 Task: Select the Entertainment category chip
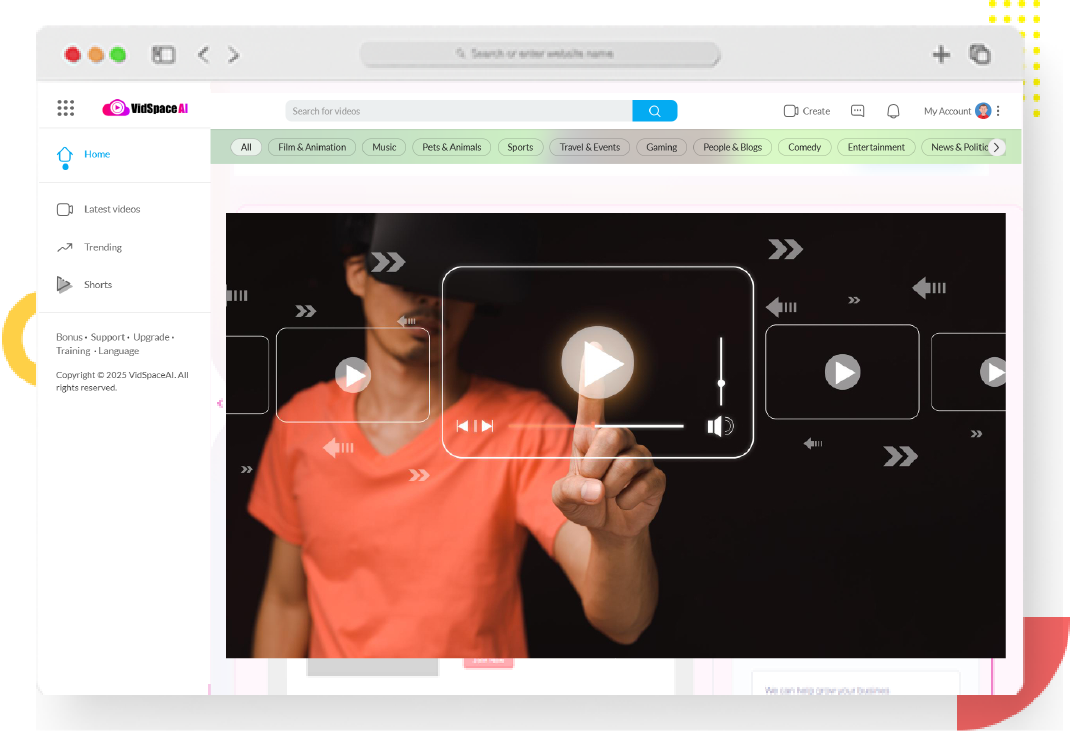[877, 147]
